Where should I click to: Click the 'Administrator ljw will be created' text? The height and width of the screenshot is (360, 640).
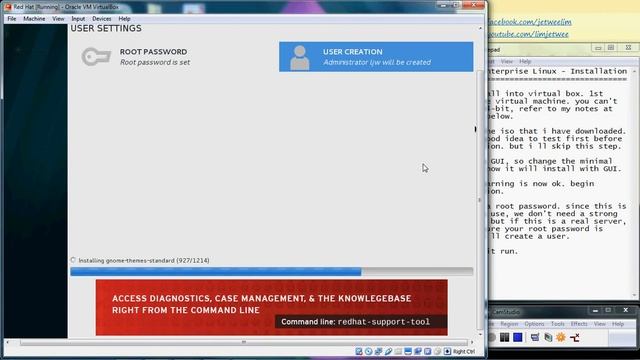[x=377, y=62]
